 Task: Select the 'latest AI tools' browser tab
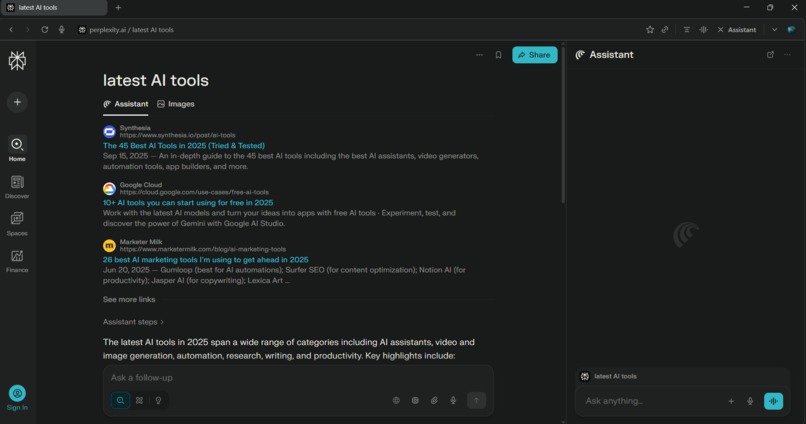coord(54,8)
